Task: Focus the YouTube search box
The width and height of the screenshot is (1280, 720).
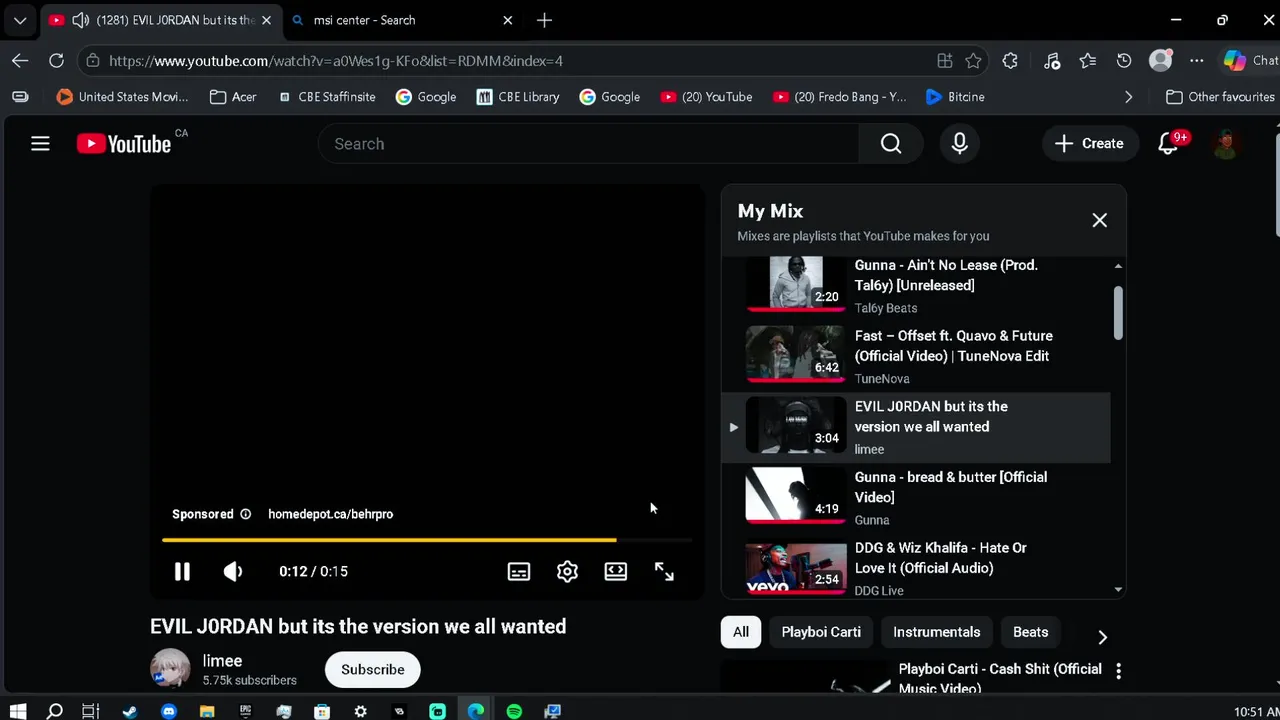Action: [x=588, y=144]
